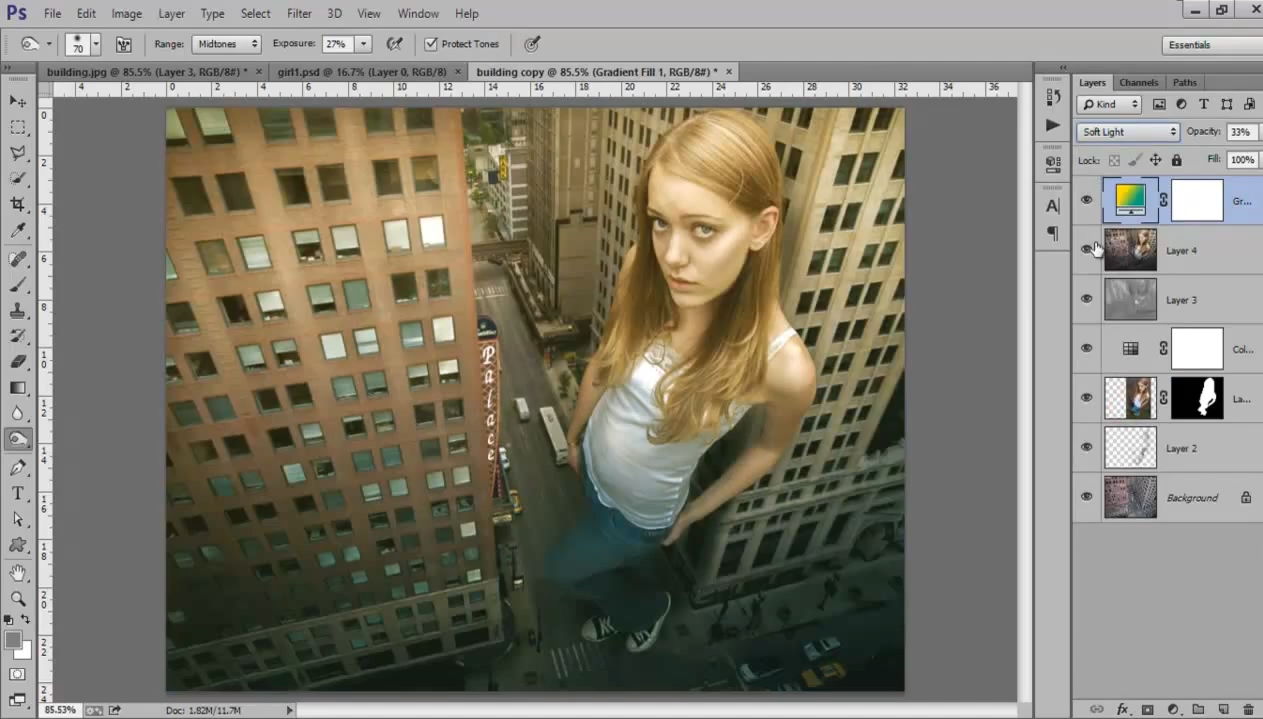Viewport: 1263px width, 719px height.
Task: Expand the Essentials workspace dropdown
Action: coord(1210,45)
